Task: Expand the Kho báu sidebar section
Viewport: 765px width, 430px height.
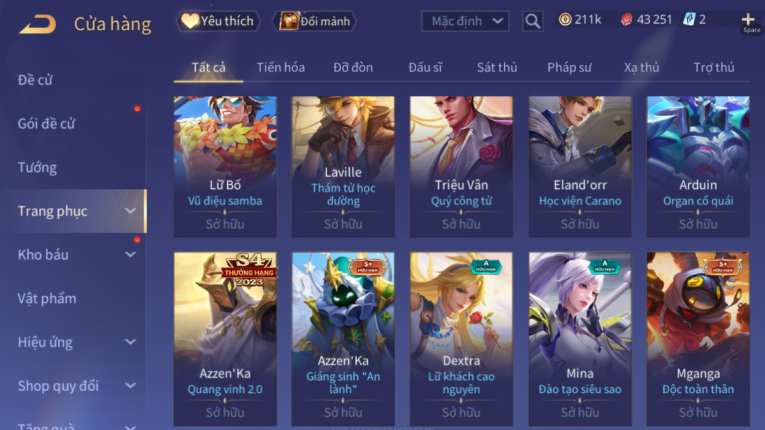Action: 77,255
